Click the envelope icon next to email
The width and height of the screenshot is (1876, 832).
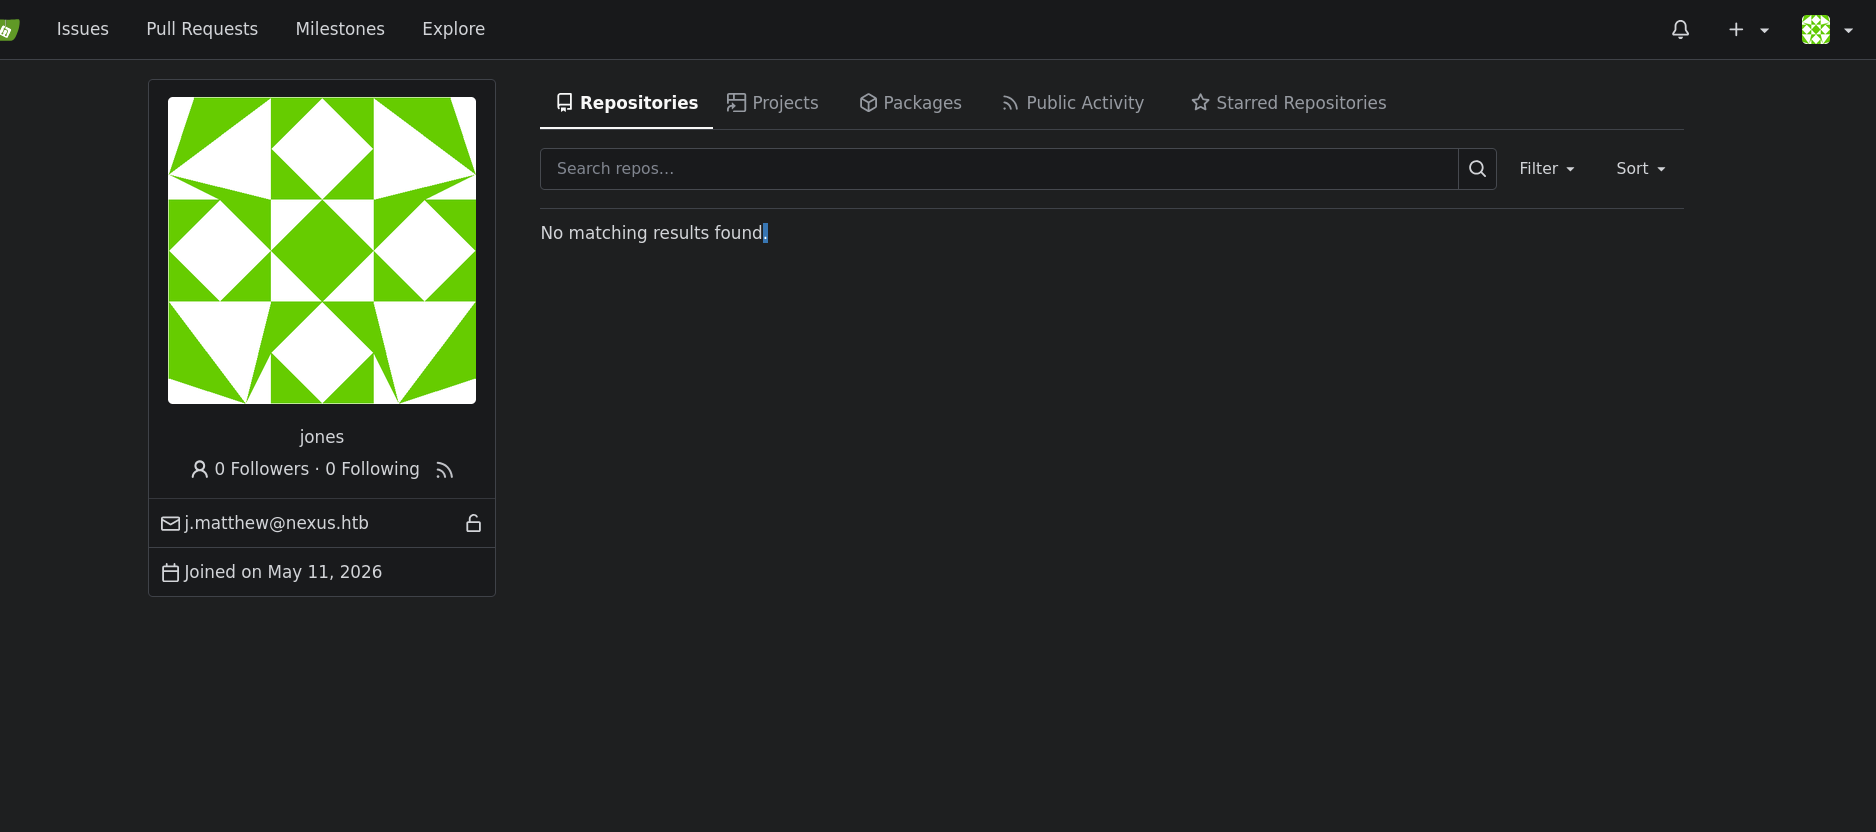(171, 523)
